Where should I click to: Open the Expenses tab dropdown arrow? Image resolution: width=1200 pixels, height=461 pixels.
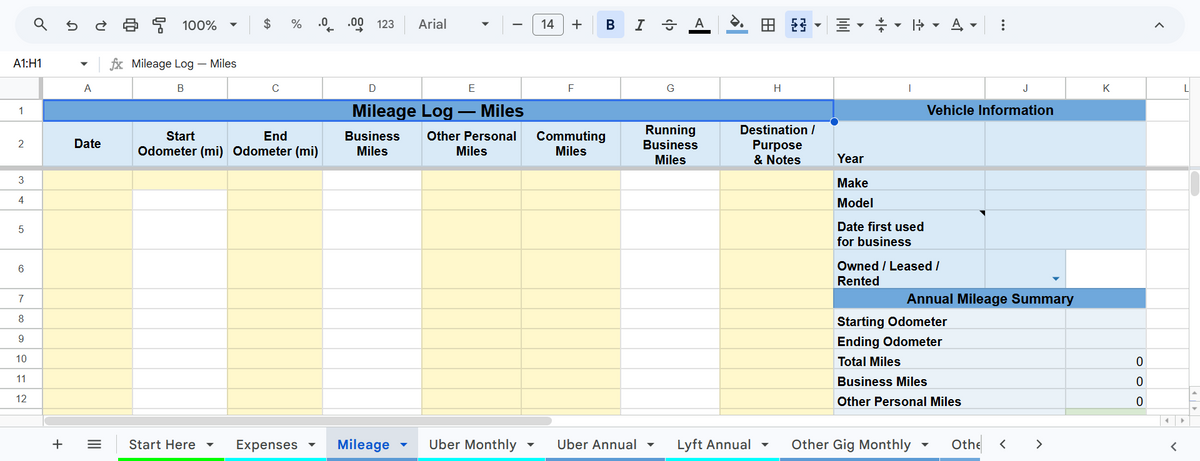pyautogui.click(x=311, y=445)
